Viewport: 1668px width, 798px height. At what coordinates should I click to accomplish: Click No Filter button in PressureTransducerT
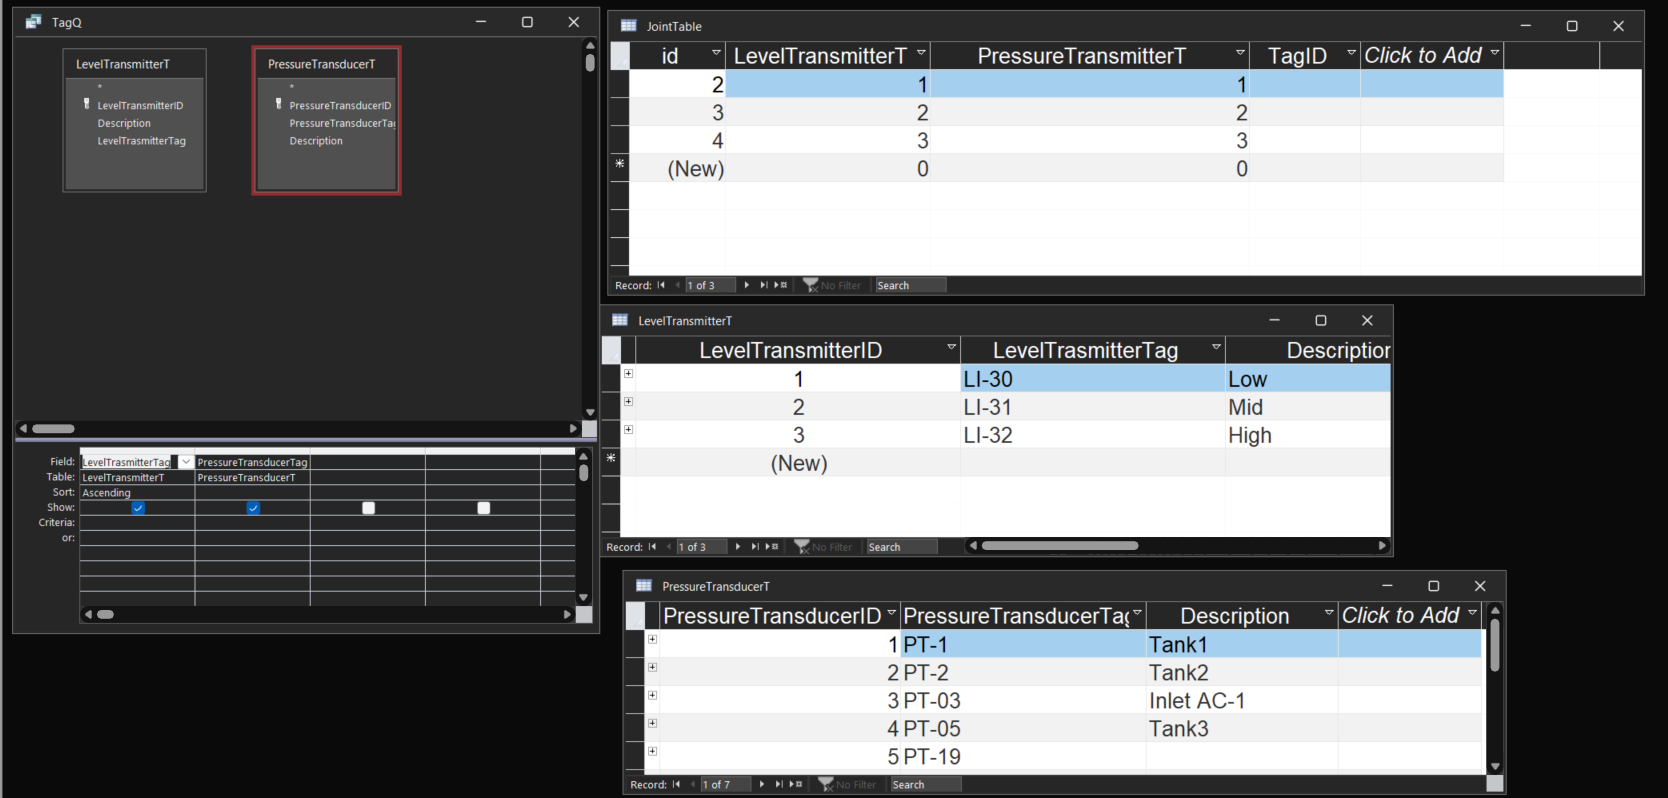(x=847, y=784)
